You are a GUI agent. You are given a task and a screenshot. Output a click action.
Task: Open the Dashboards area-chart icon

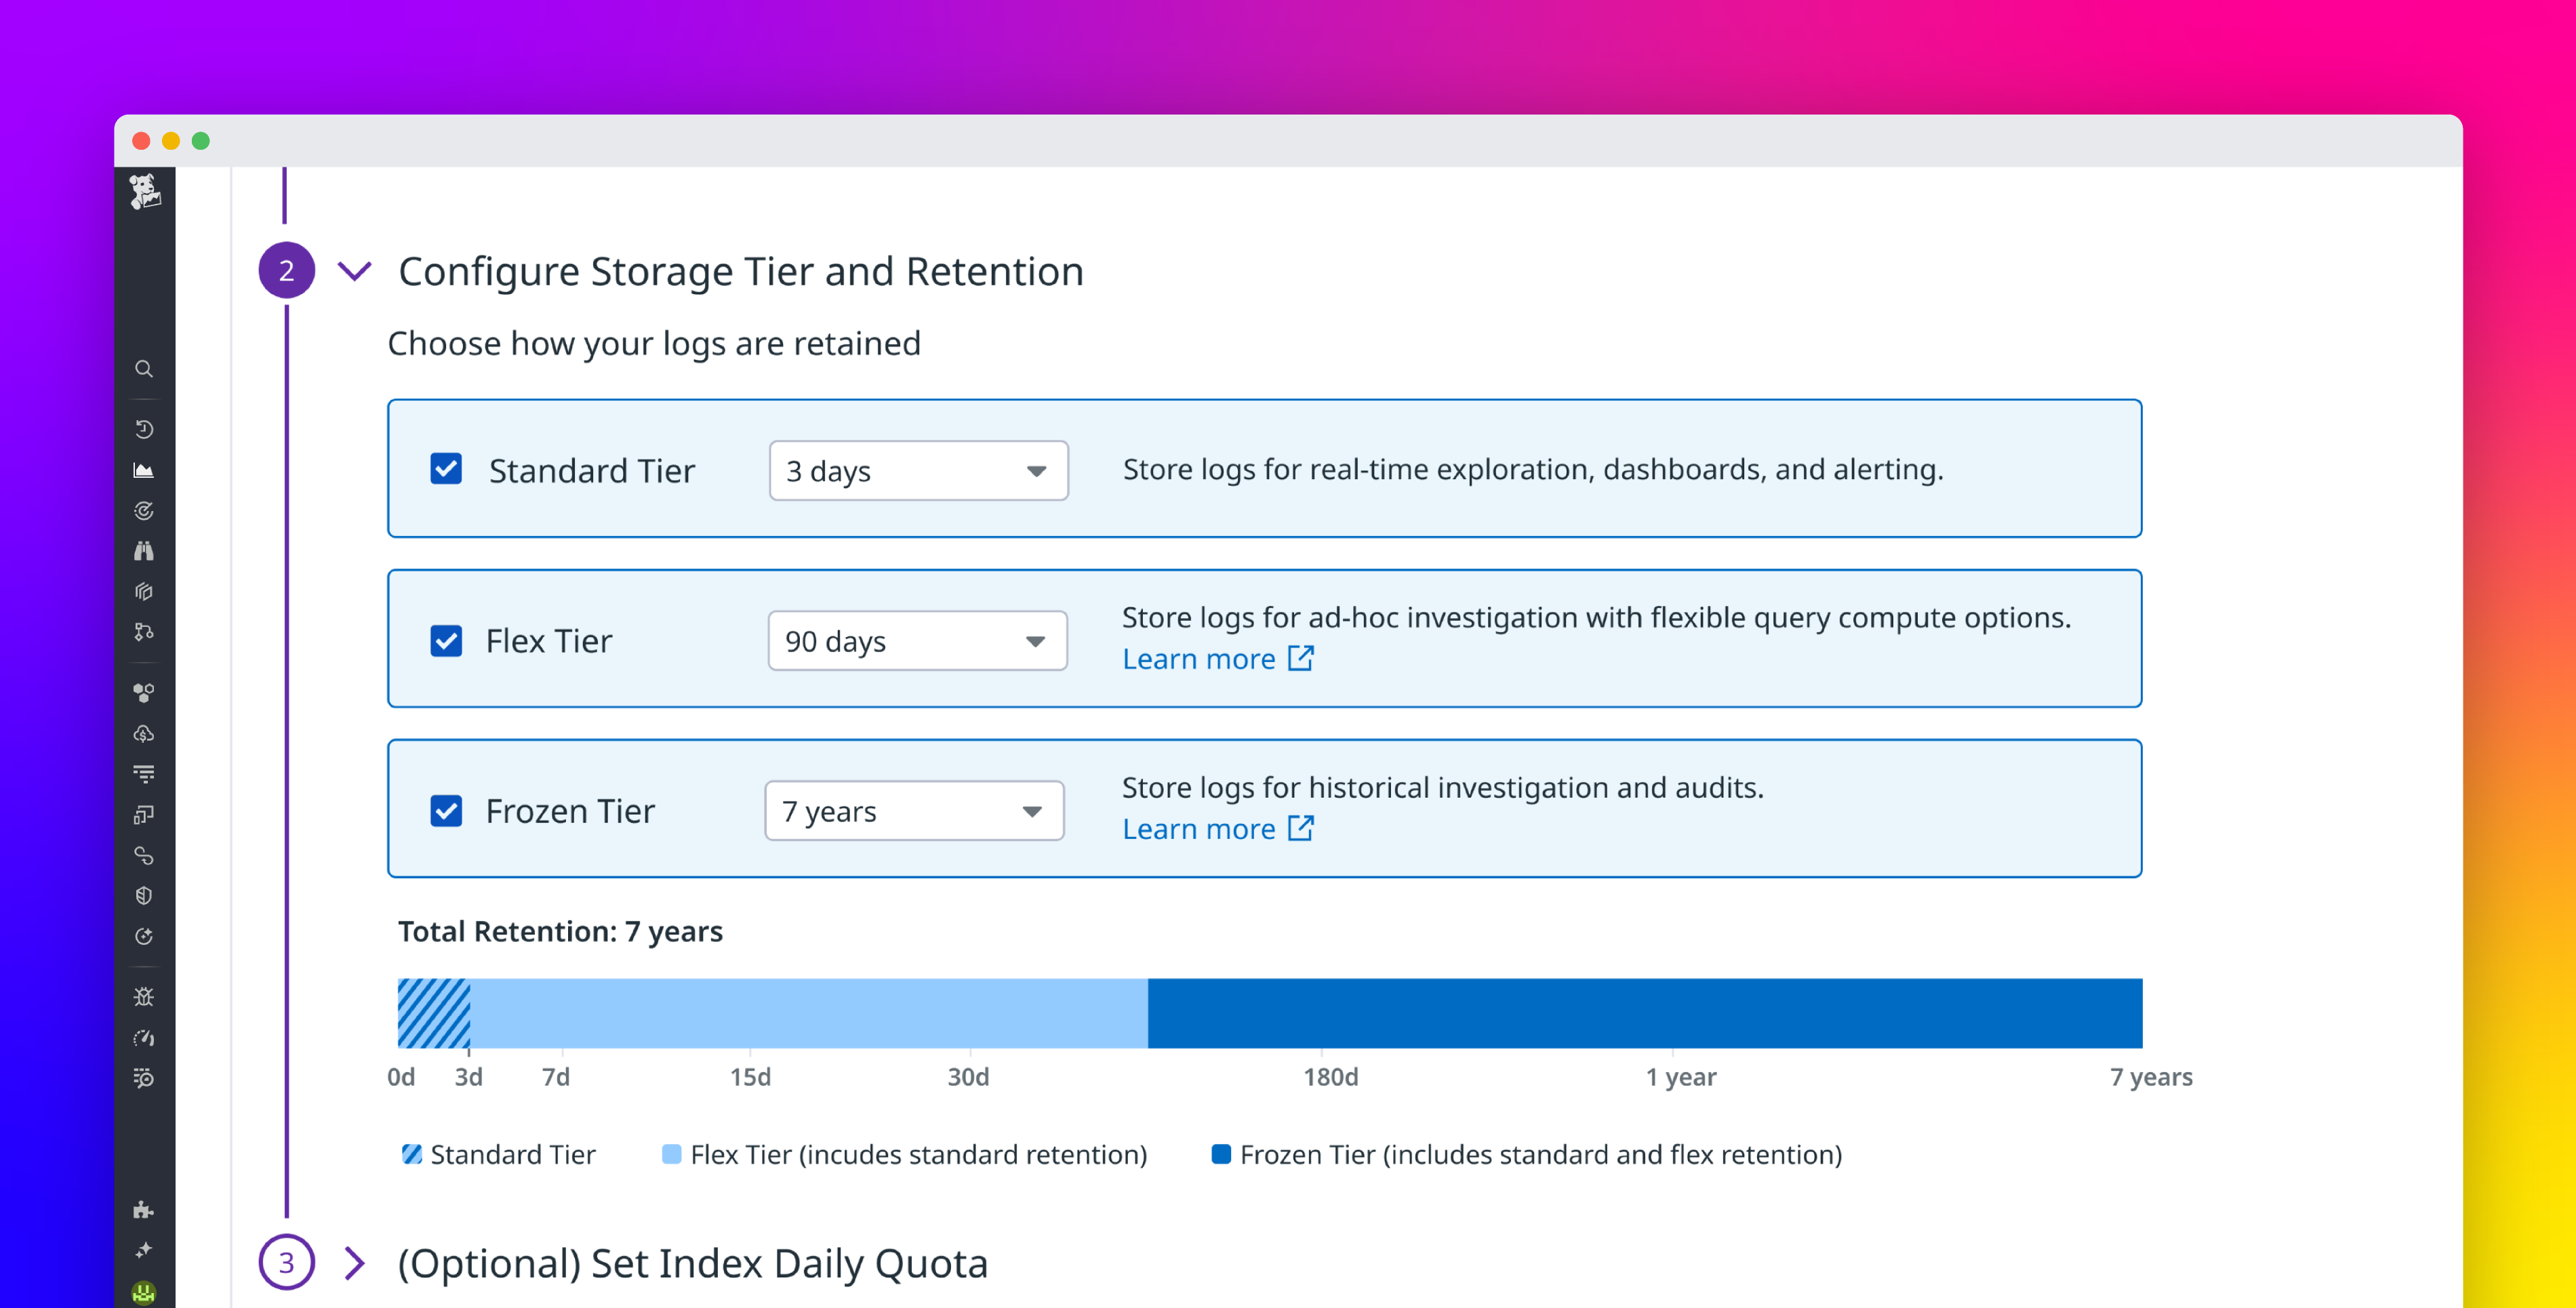pyautogui.click(x=144, y=470)
